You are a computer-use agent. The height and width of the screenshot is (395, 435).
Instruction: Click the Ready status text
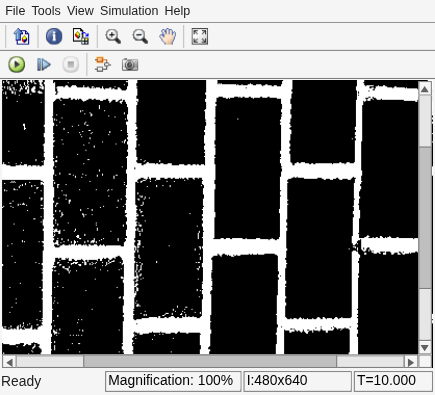point(21,381)
